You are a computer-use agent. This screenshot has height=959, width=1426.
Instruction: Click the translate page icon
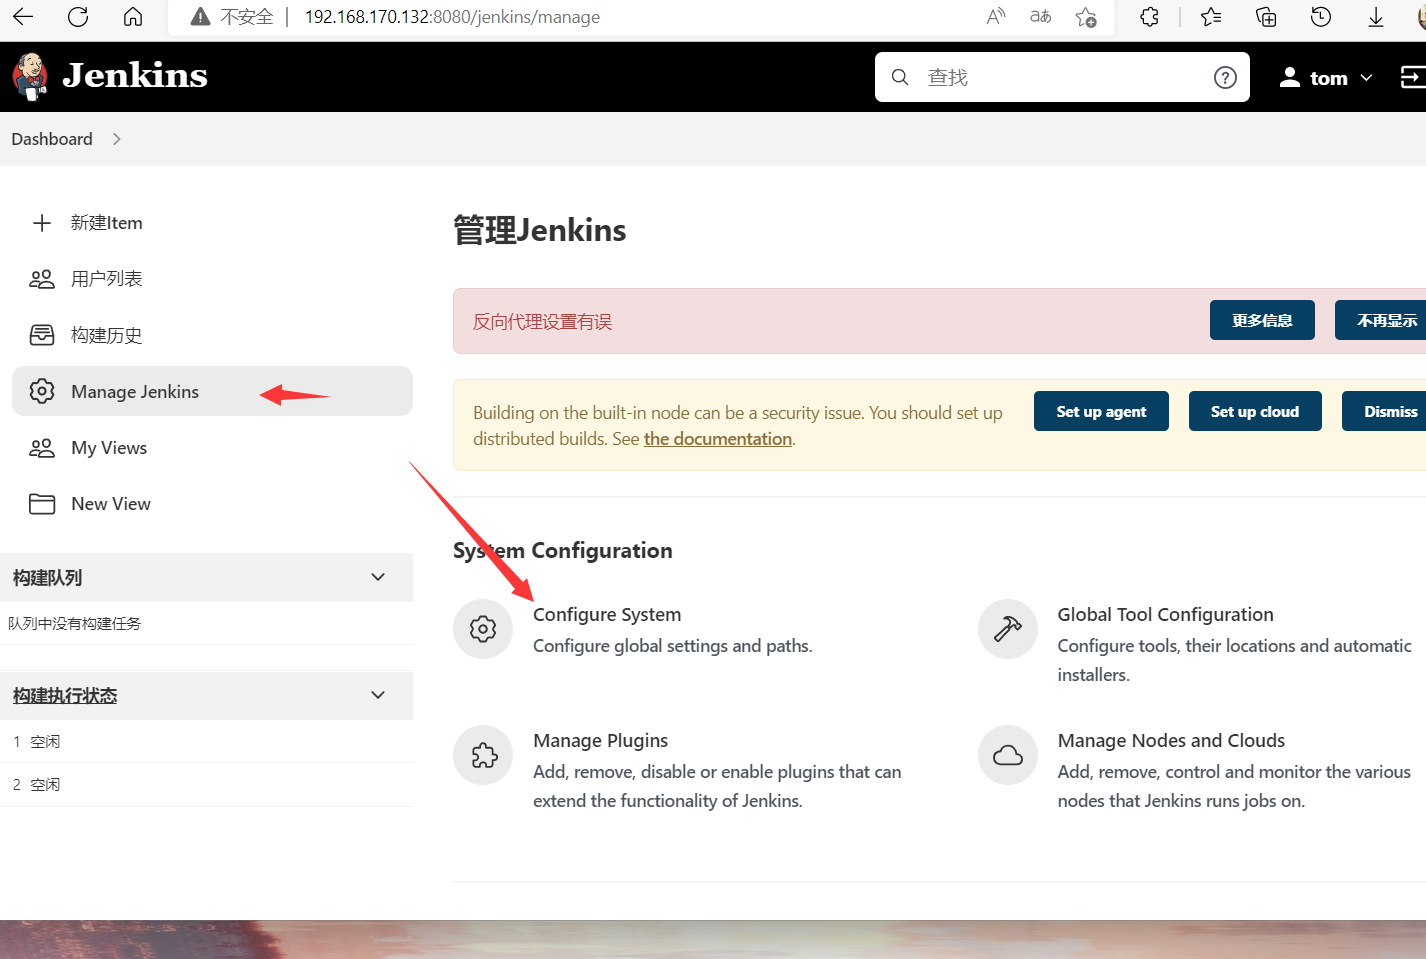coord(1041,16)
